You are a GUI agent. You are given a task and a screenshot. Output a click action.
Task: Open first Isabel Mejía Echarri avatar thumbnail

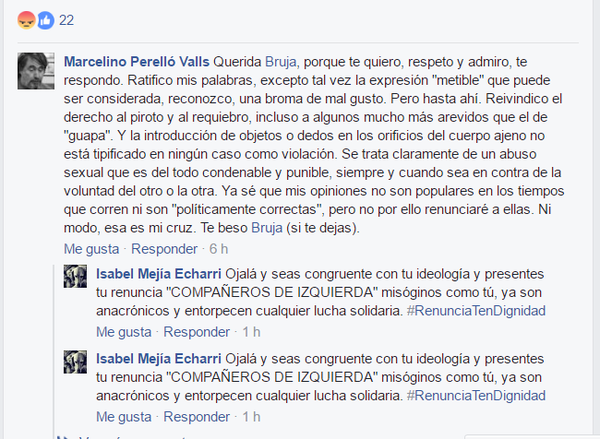[75, 276]
